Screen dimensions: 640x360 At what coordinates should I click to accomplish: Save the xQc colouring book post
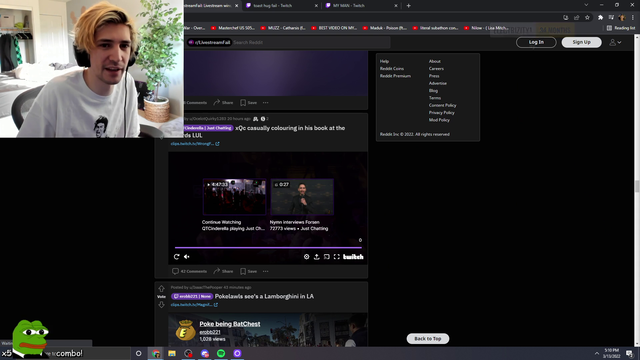tap(249, 271)
